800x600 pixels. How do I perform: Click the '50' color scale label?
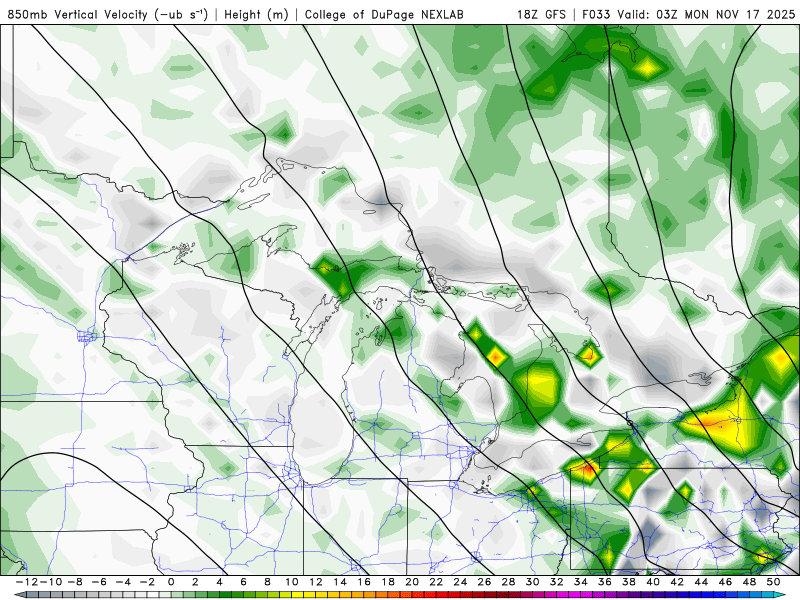[773, 582]
